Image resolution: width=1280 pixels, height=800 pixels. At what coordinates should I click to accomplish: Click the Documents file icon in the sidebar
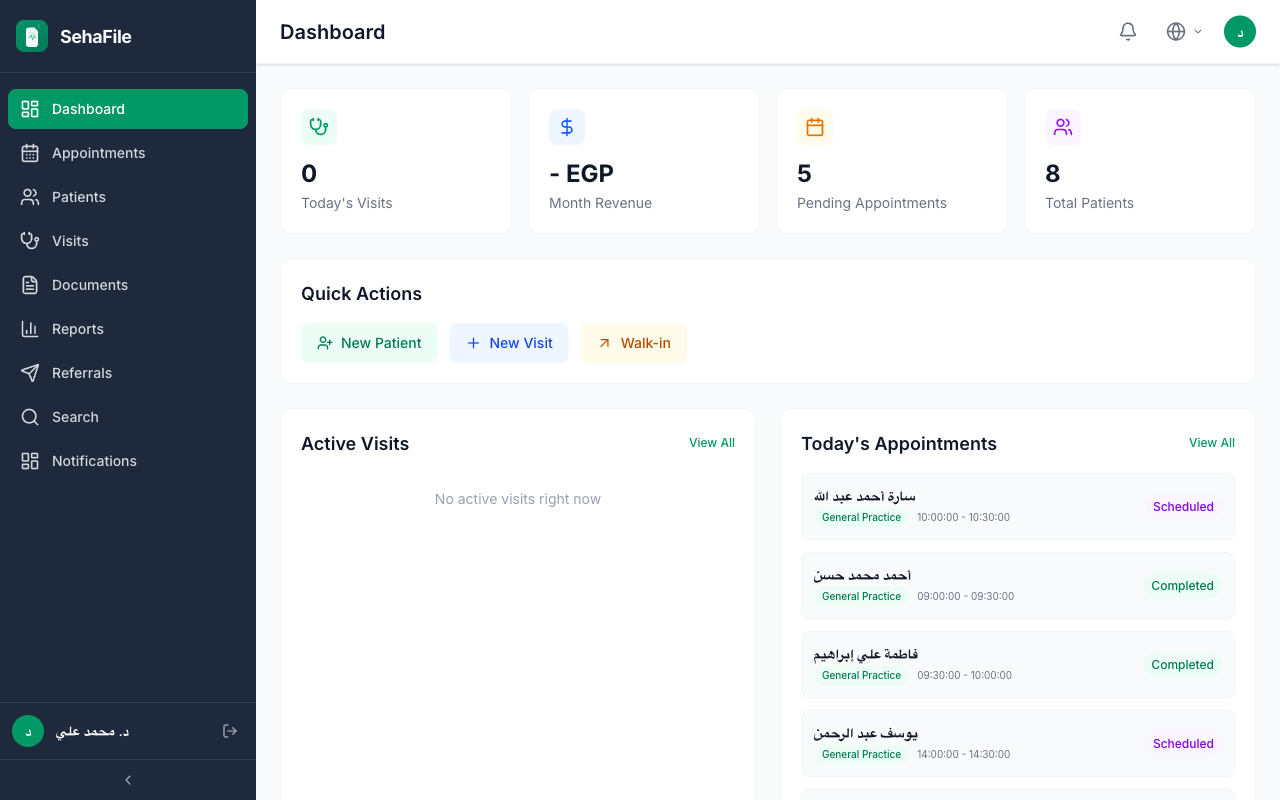[x=30, y=285]
